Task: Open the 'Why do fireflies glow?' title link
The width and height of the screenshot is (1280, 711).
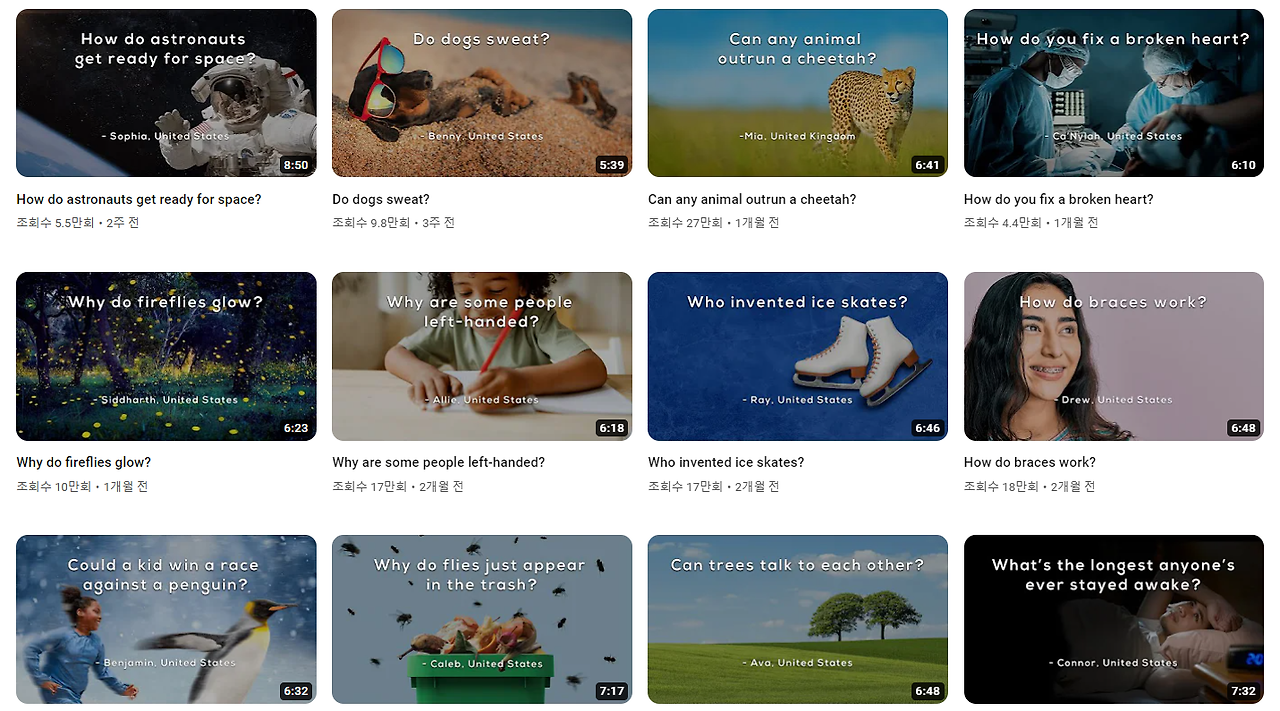Action: click(x=84, y=462)
